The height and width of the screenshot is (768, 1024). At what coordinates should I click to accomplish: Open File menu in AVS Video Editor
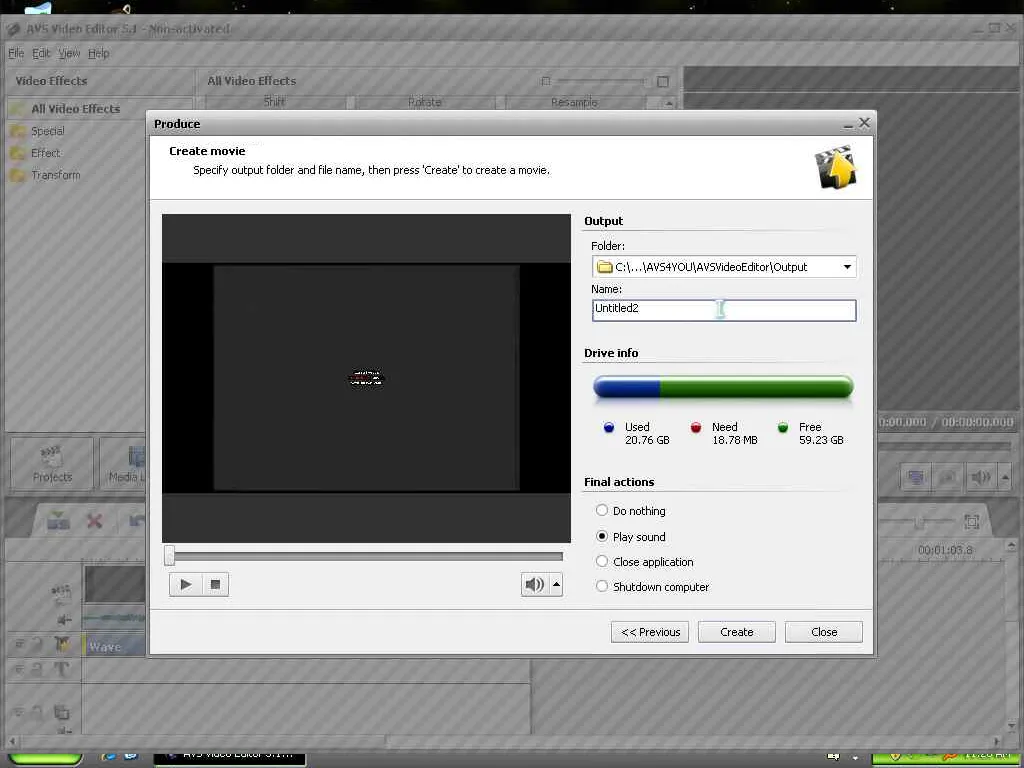click(x=16, y=54)
